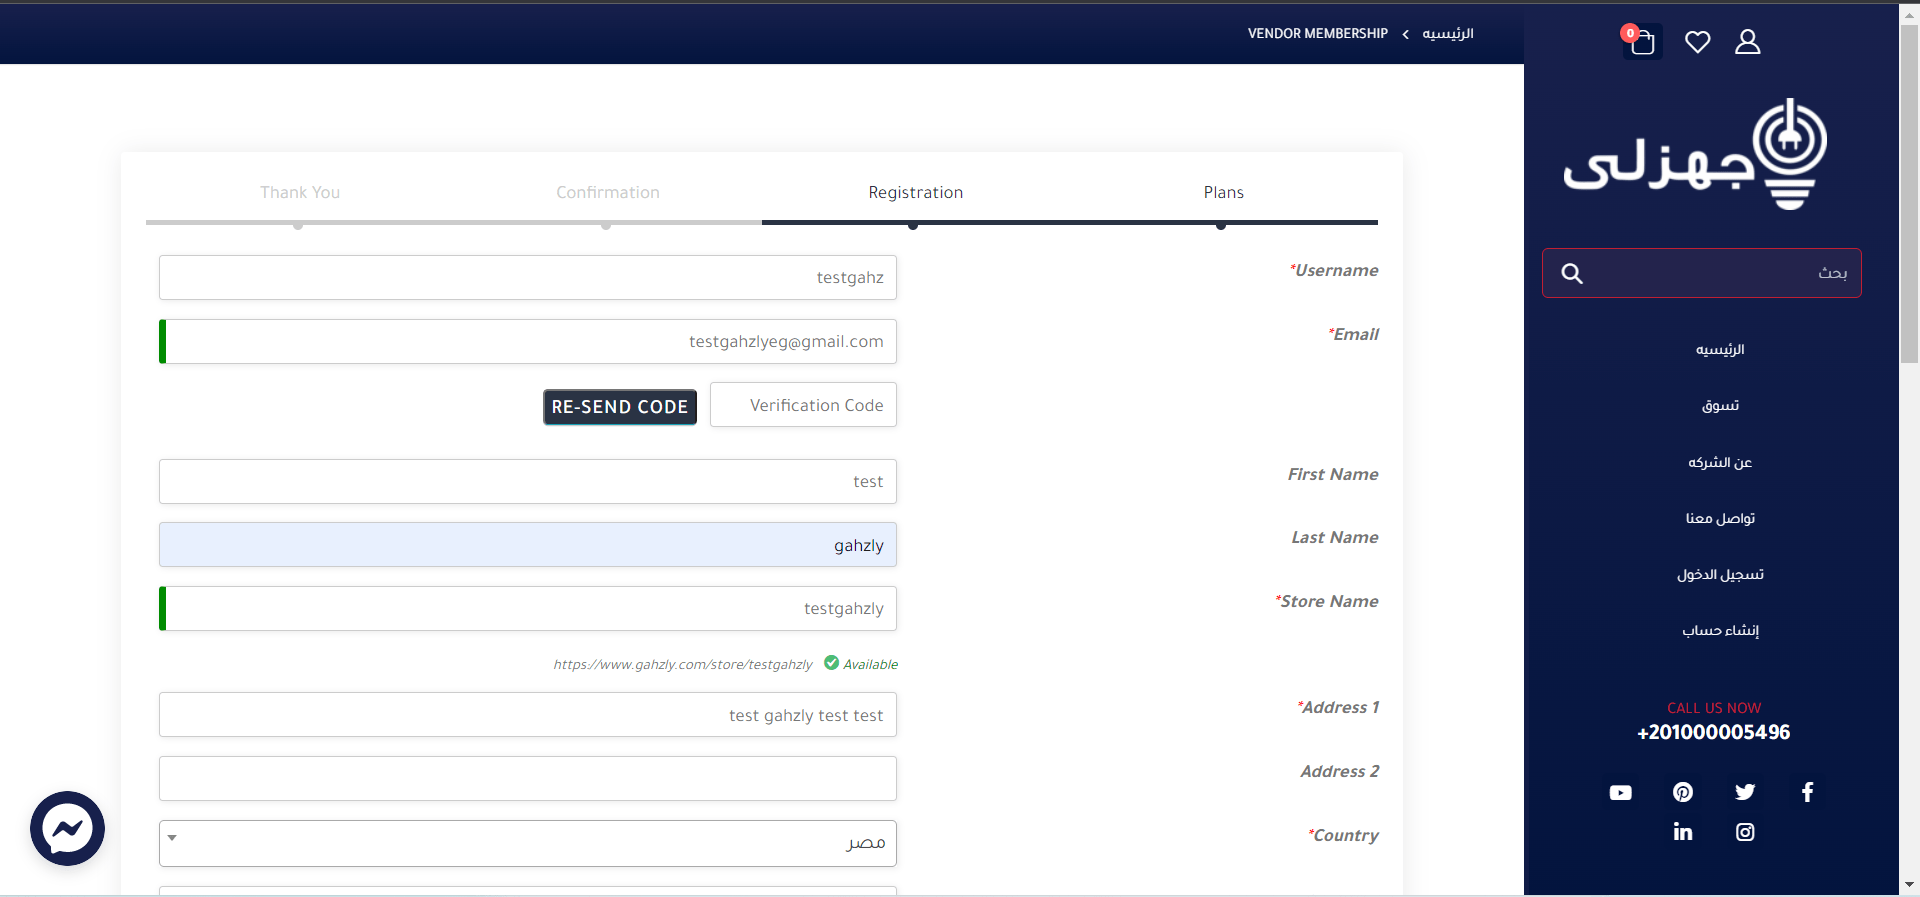Open the LinkedIn social icon
This screenshot has height=897, width=1920.
coord(1683,832)
